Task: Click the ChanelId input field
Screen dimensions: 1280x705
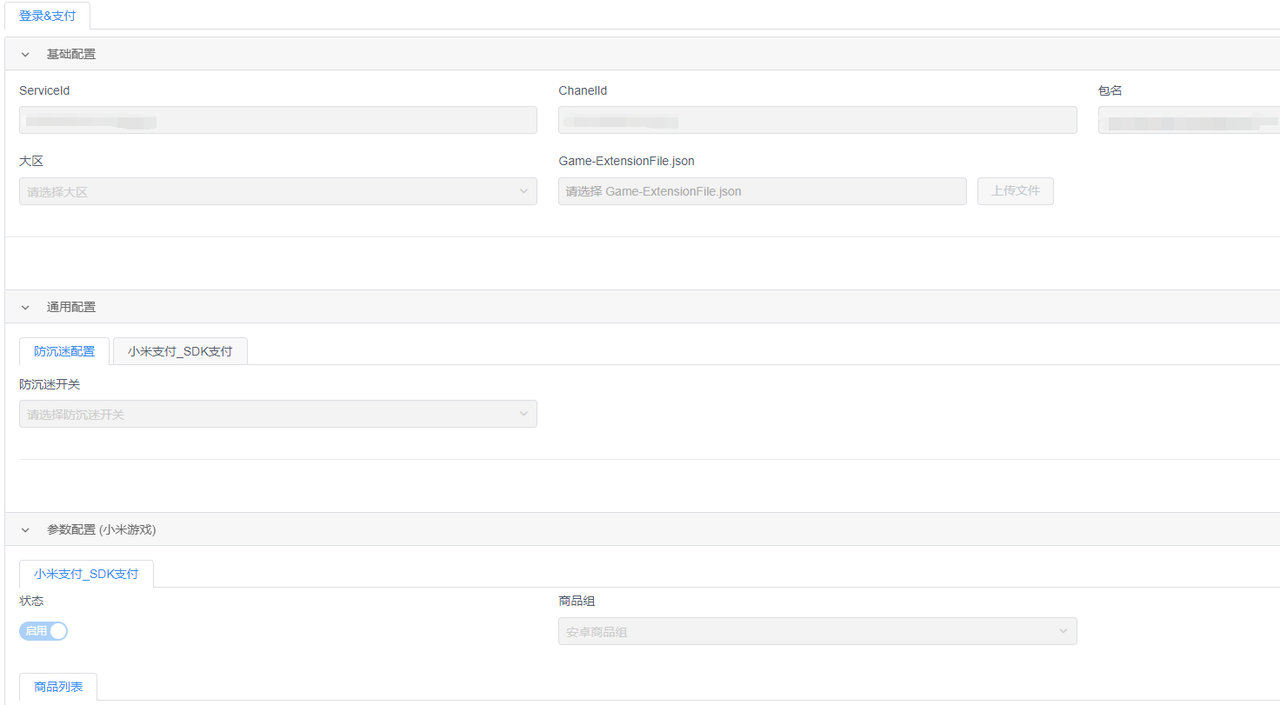Action: coord(816,120)
